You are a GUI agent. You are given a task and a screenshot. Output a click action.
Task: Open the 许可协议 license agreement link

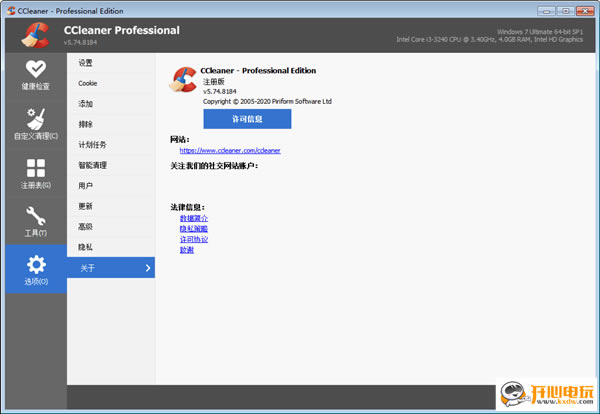(194, 239)
